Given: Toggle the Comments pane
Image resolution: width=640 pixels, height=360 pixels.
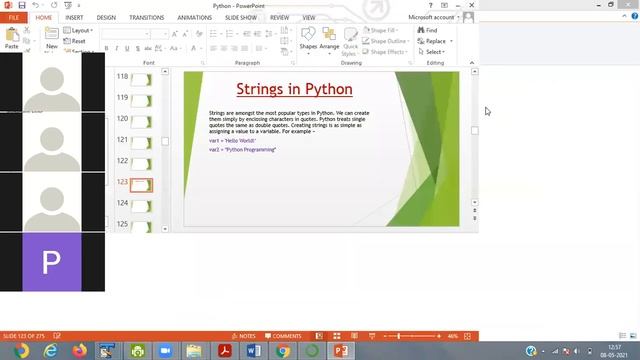Looking at the screenshot, I should pyautogui.click(x=283, y=336).
